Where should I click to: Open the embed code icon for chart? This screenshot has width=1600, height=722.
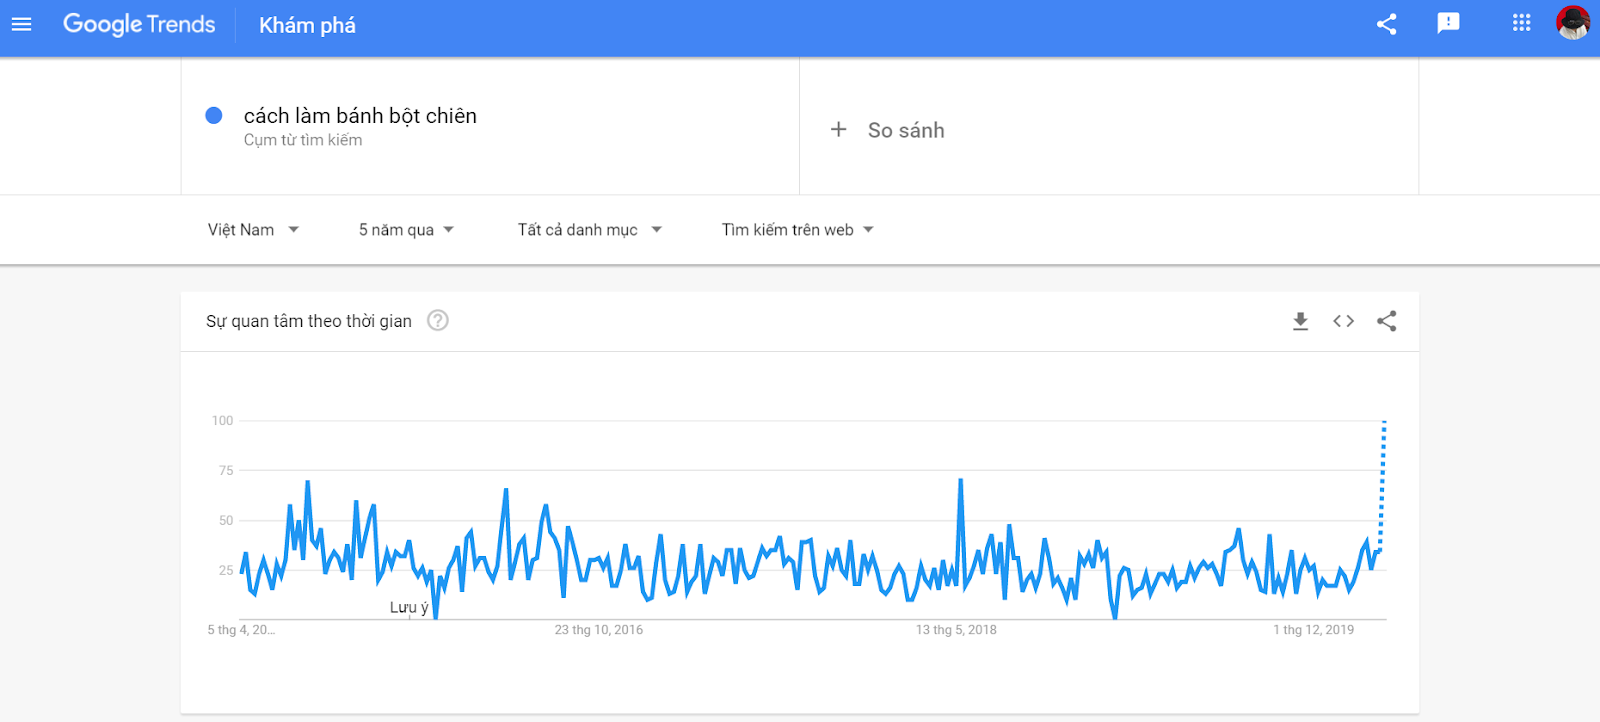click(1343, 321)
